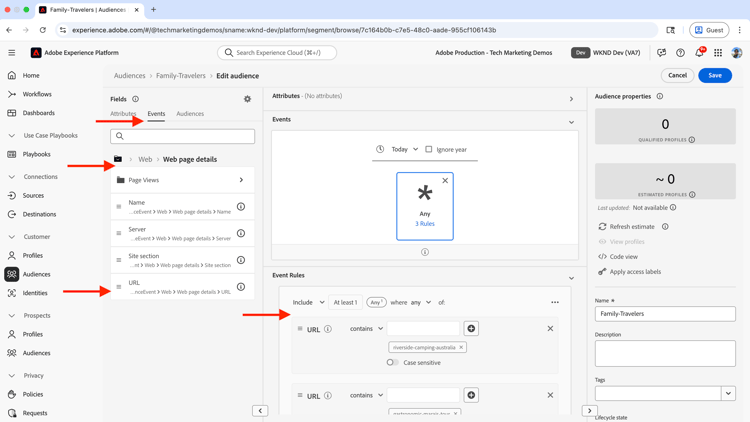
Task: Add value to second URL rule
Action: coord(471,395)
